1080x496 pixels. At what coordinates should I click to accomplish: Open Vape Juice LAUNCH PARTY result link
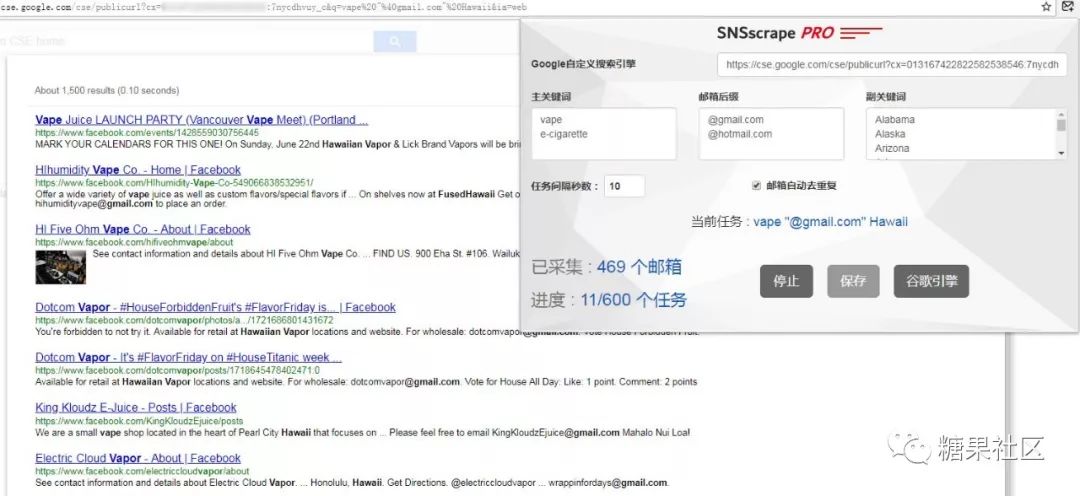click(x=201, y=120)
